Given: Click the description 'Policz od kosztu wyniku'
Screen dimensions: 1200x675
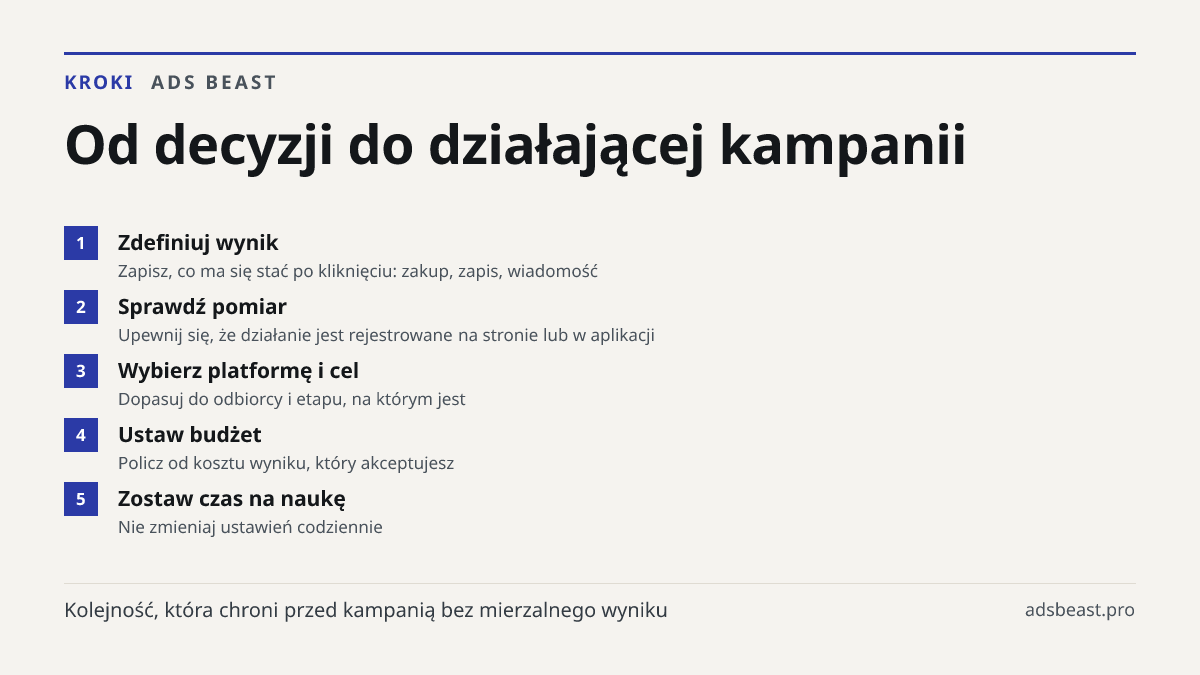Looking at the screenshot, I should click(x=286, y=463).
